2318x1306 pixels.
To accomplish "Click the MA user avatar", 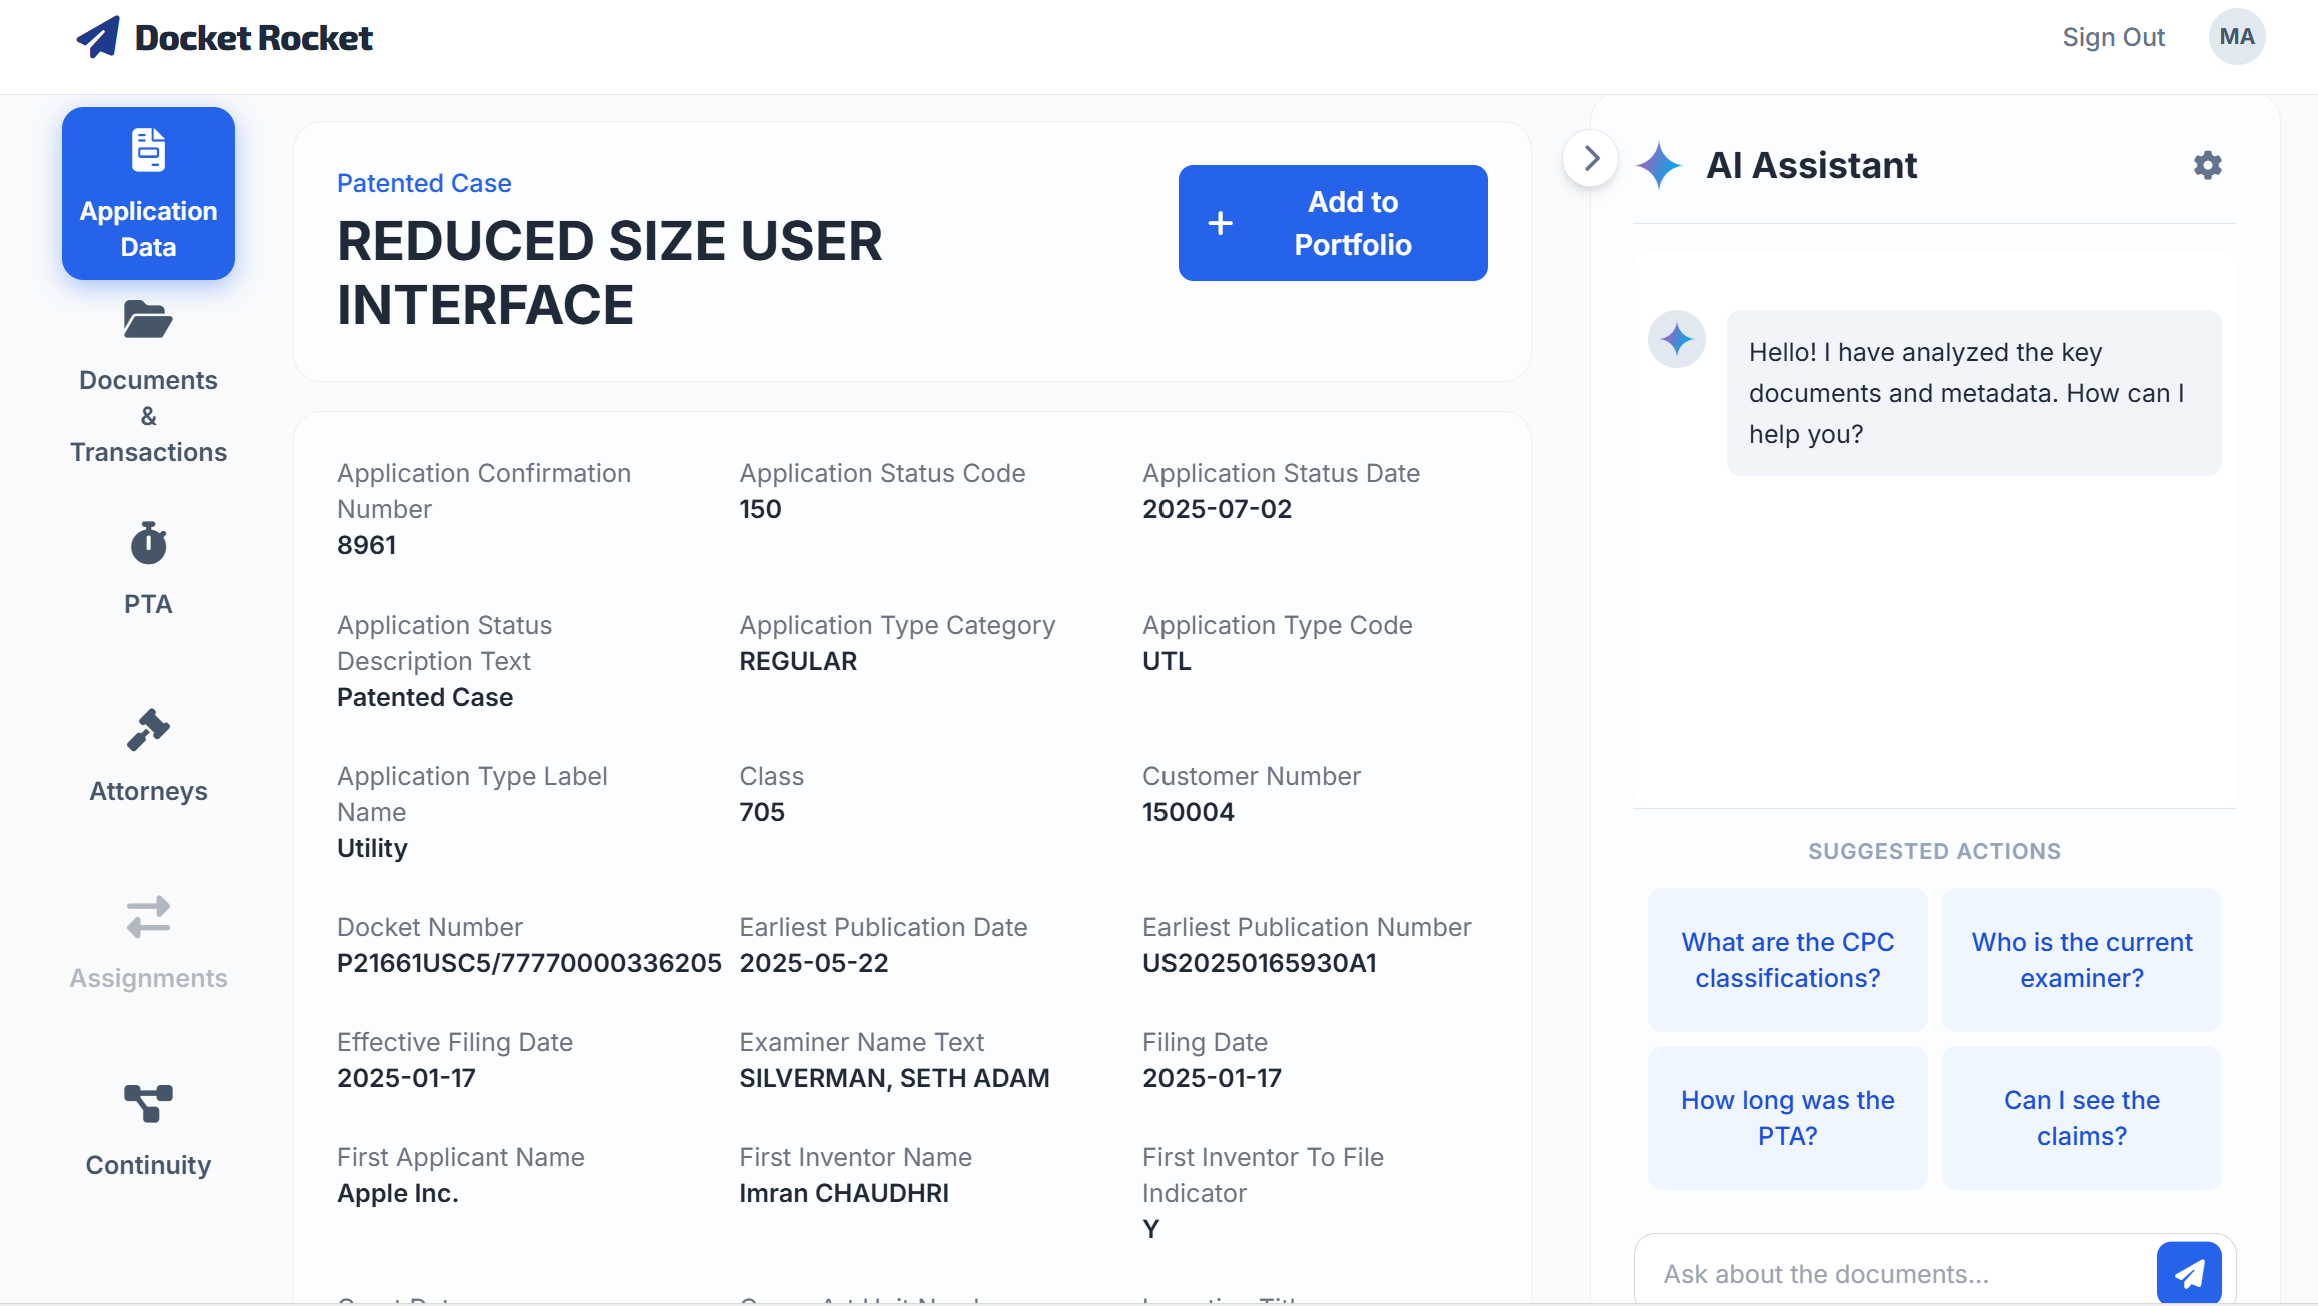I will (x=2236, y=37).
